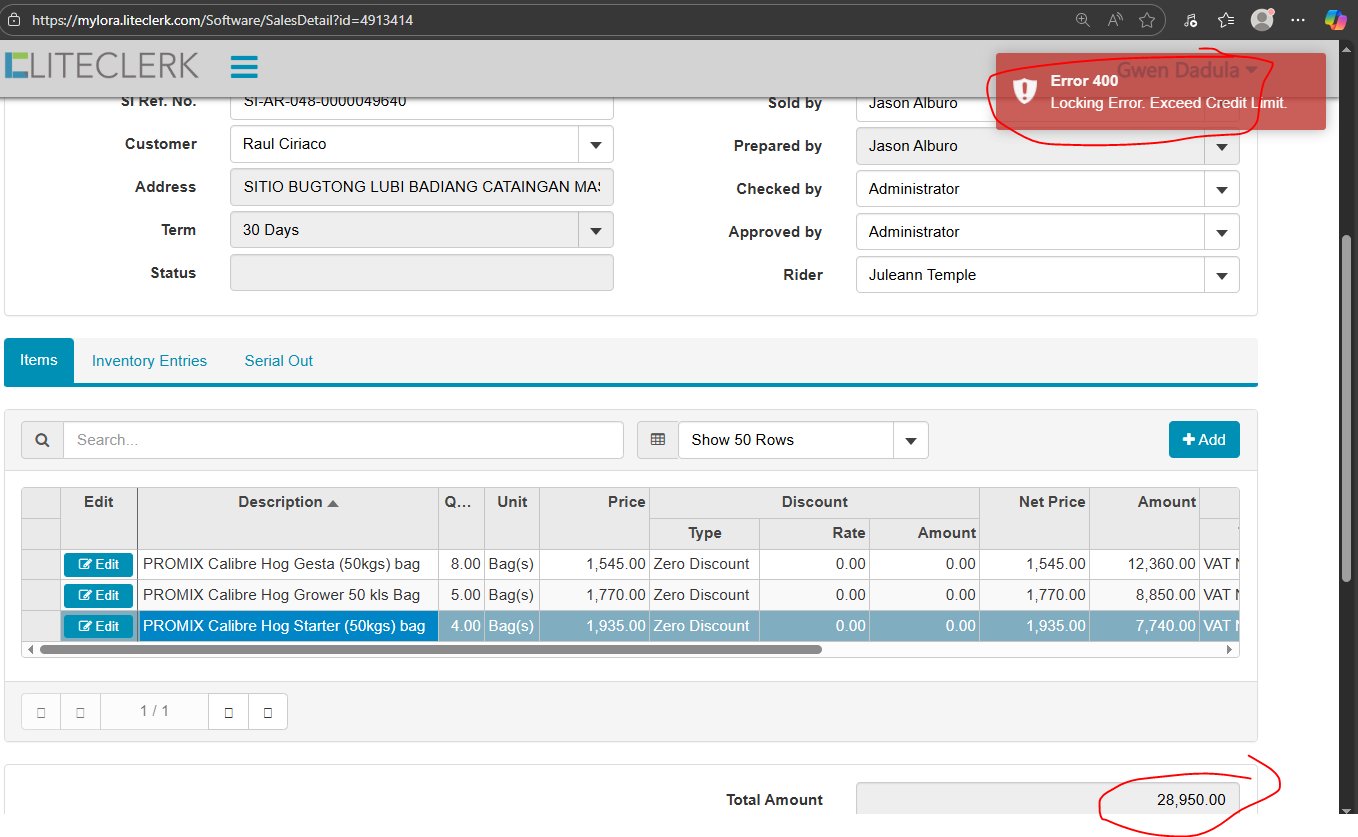The height and width of the screenshot is (837, 1358).
Task: Switch to the Inventory Entries tab
Action: pyautogui.click(x=149, y=361)
